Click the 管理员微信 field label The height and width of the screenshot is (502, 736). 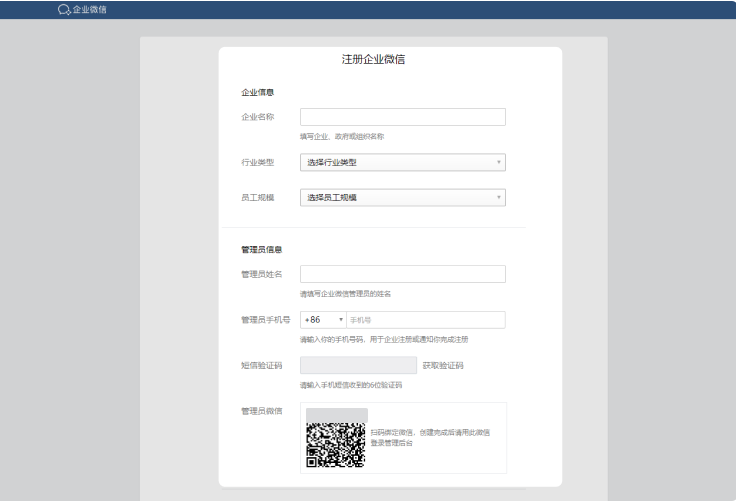(261, 410)
